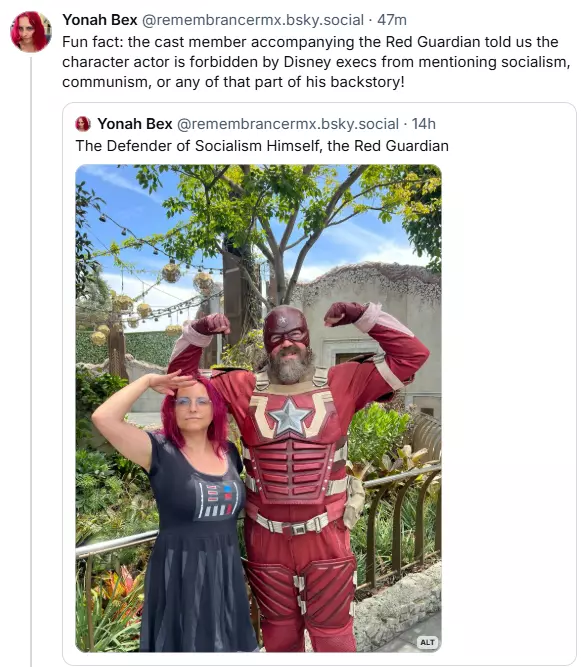
Task: Open Yonah Bex's large profile avatar
Action: (31, 32)
